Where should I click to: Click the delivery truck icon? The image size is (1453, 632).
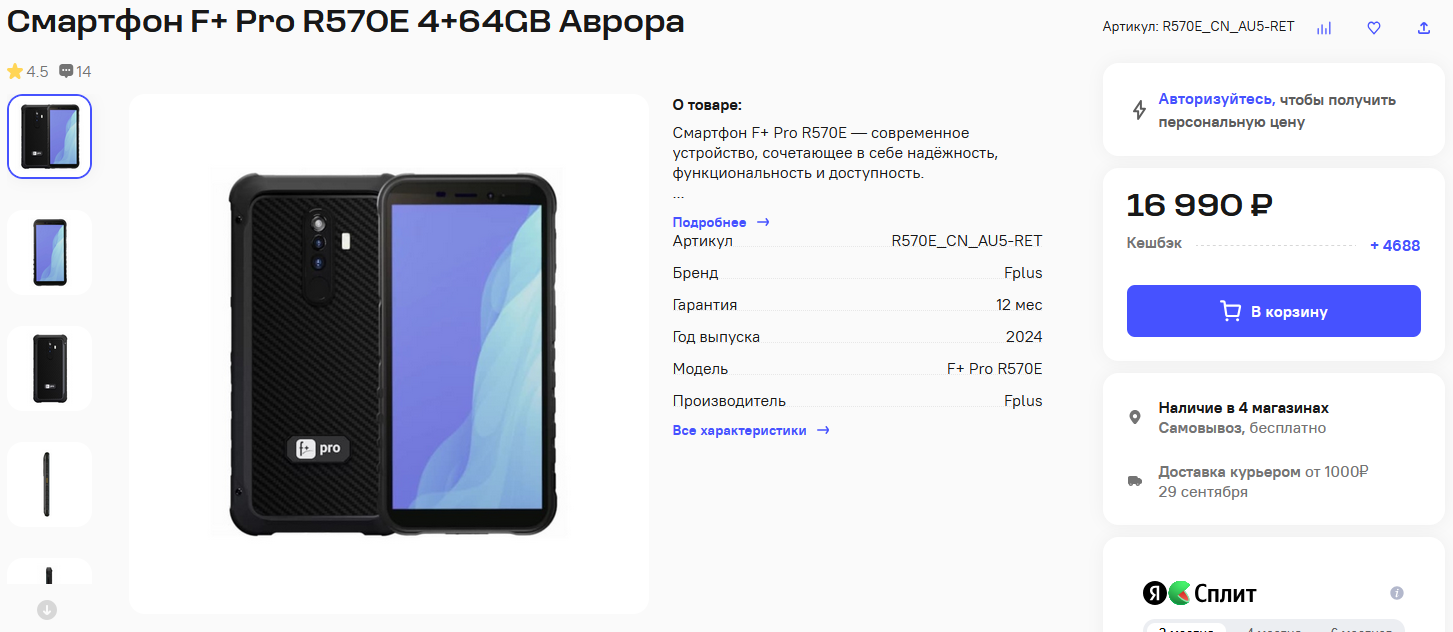coord(1135,481)
